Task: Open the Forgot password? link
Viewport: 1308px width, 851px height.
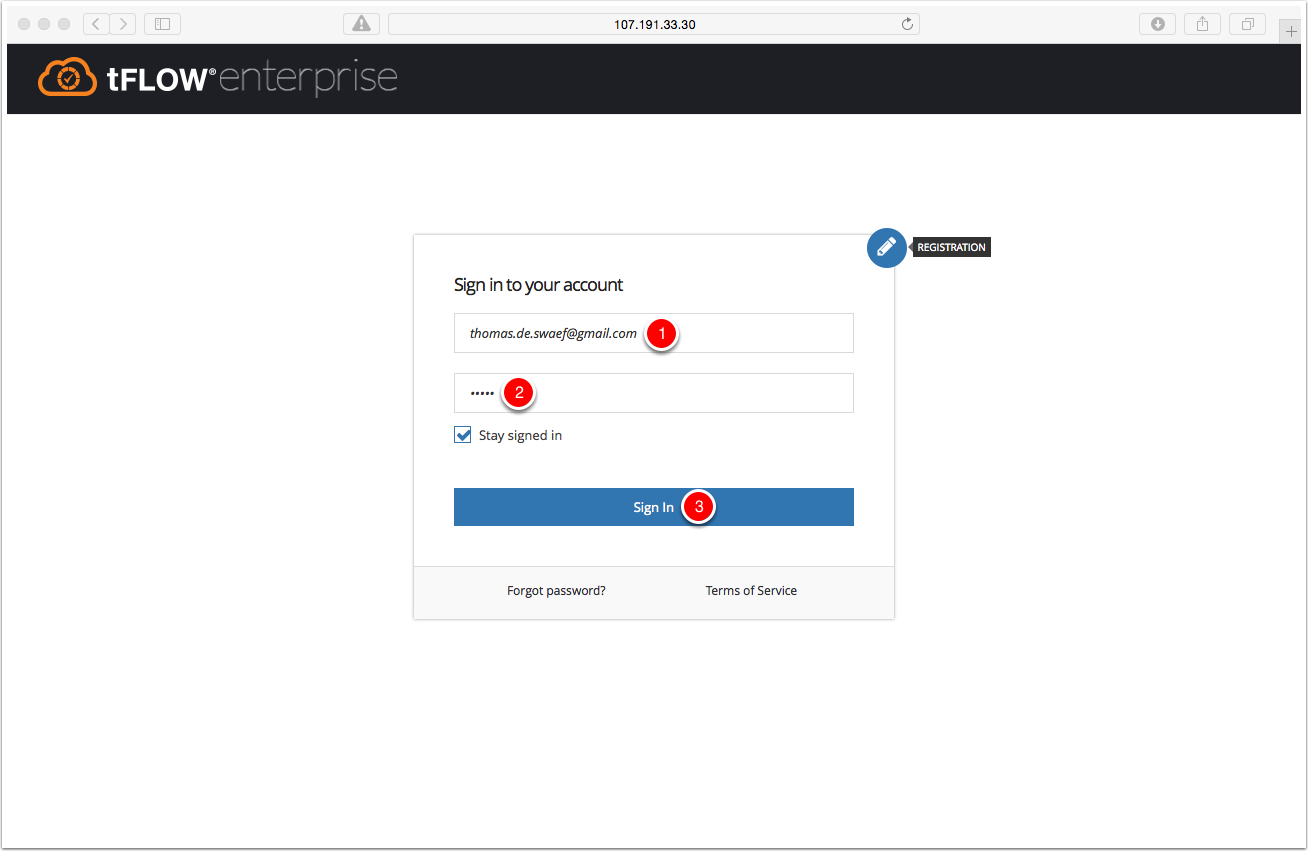Action: click(x=556, y=591)
